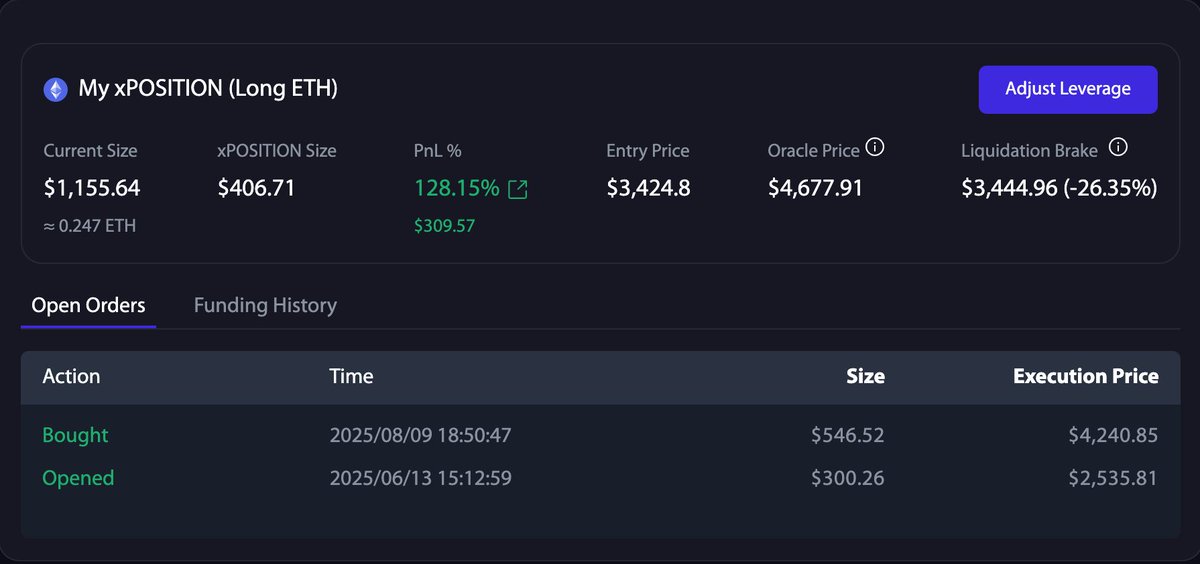Click the $1,155.64 current size value
1200x564 pixels.
(92, 188)
